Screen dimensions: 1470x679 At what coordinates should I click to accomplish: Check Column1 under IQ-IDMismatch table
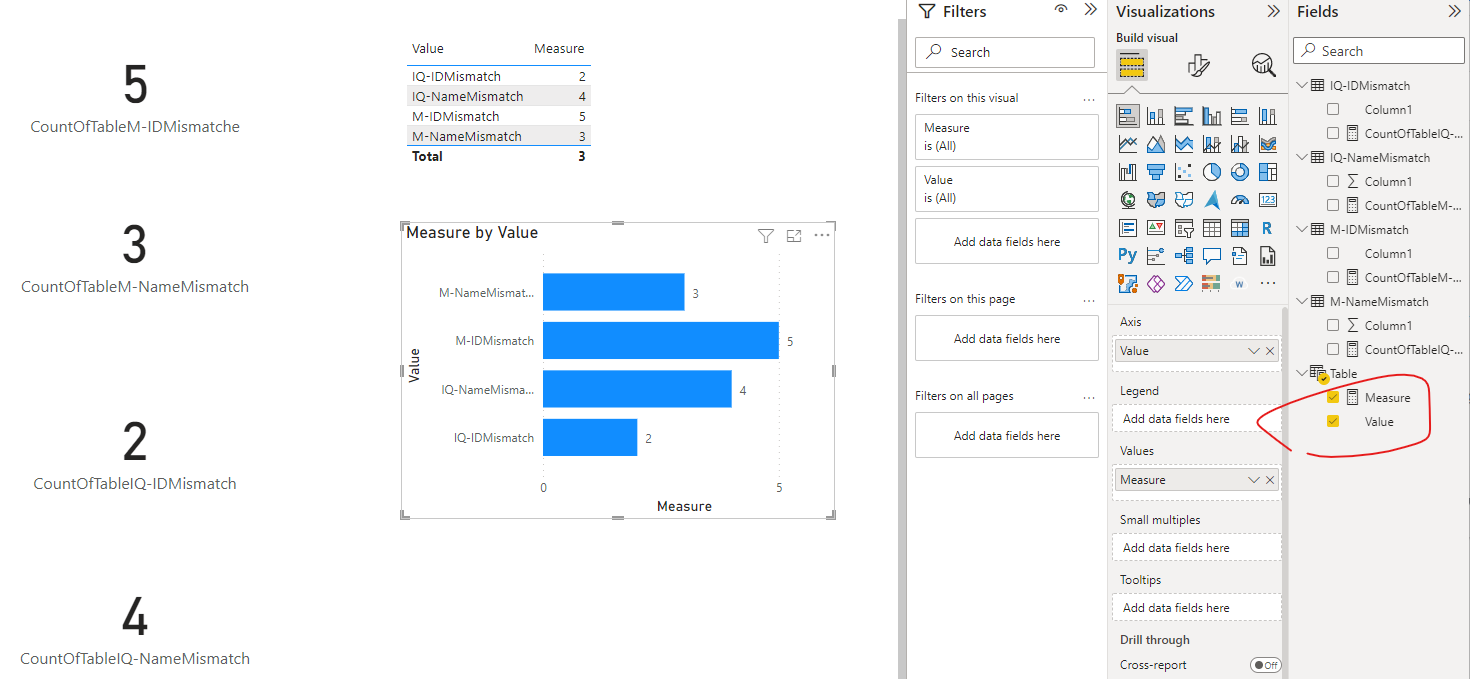click(1332, 109)
